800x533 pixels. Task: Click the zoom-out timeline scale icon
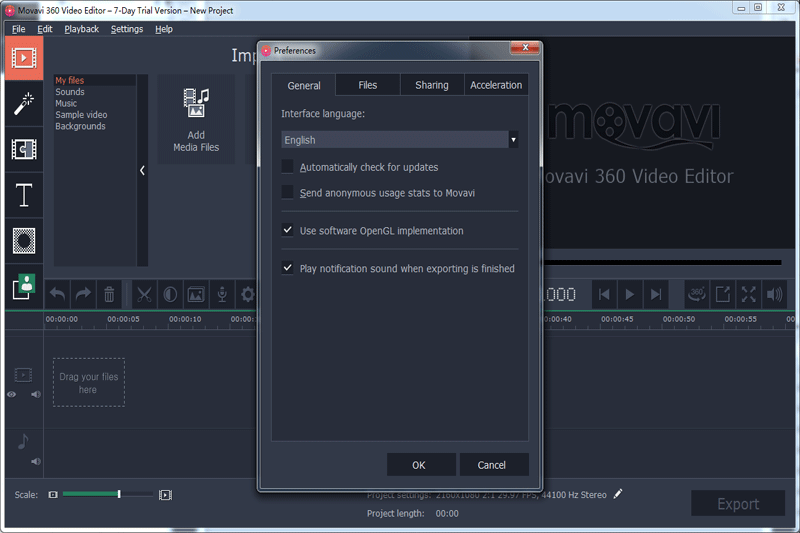click(53, 495)
